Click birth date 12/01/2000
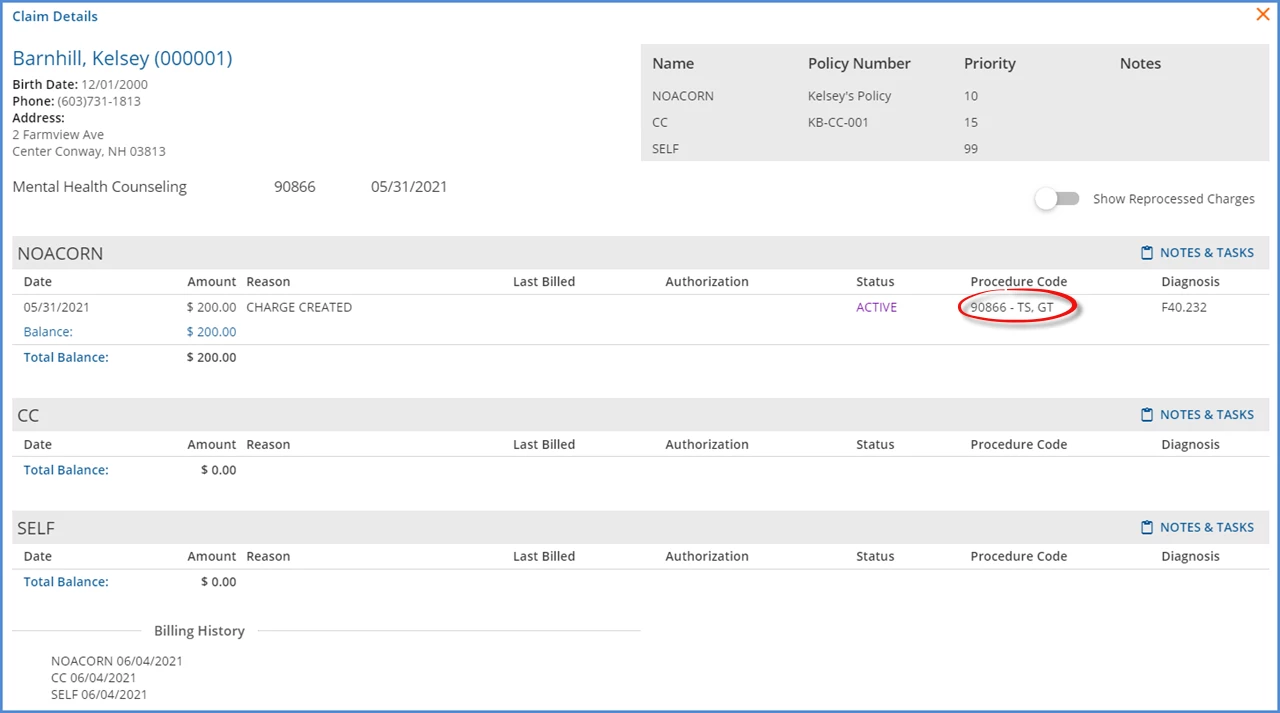Image resolution: width=1280 pixels, height=713 pixels. [x=115, y=84]
